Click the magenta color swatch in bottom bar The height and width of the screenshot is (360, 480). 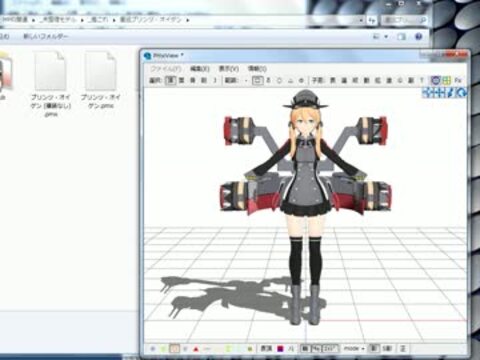click(280, 349)
